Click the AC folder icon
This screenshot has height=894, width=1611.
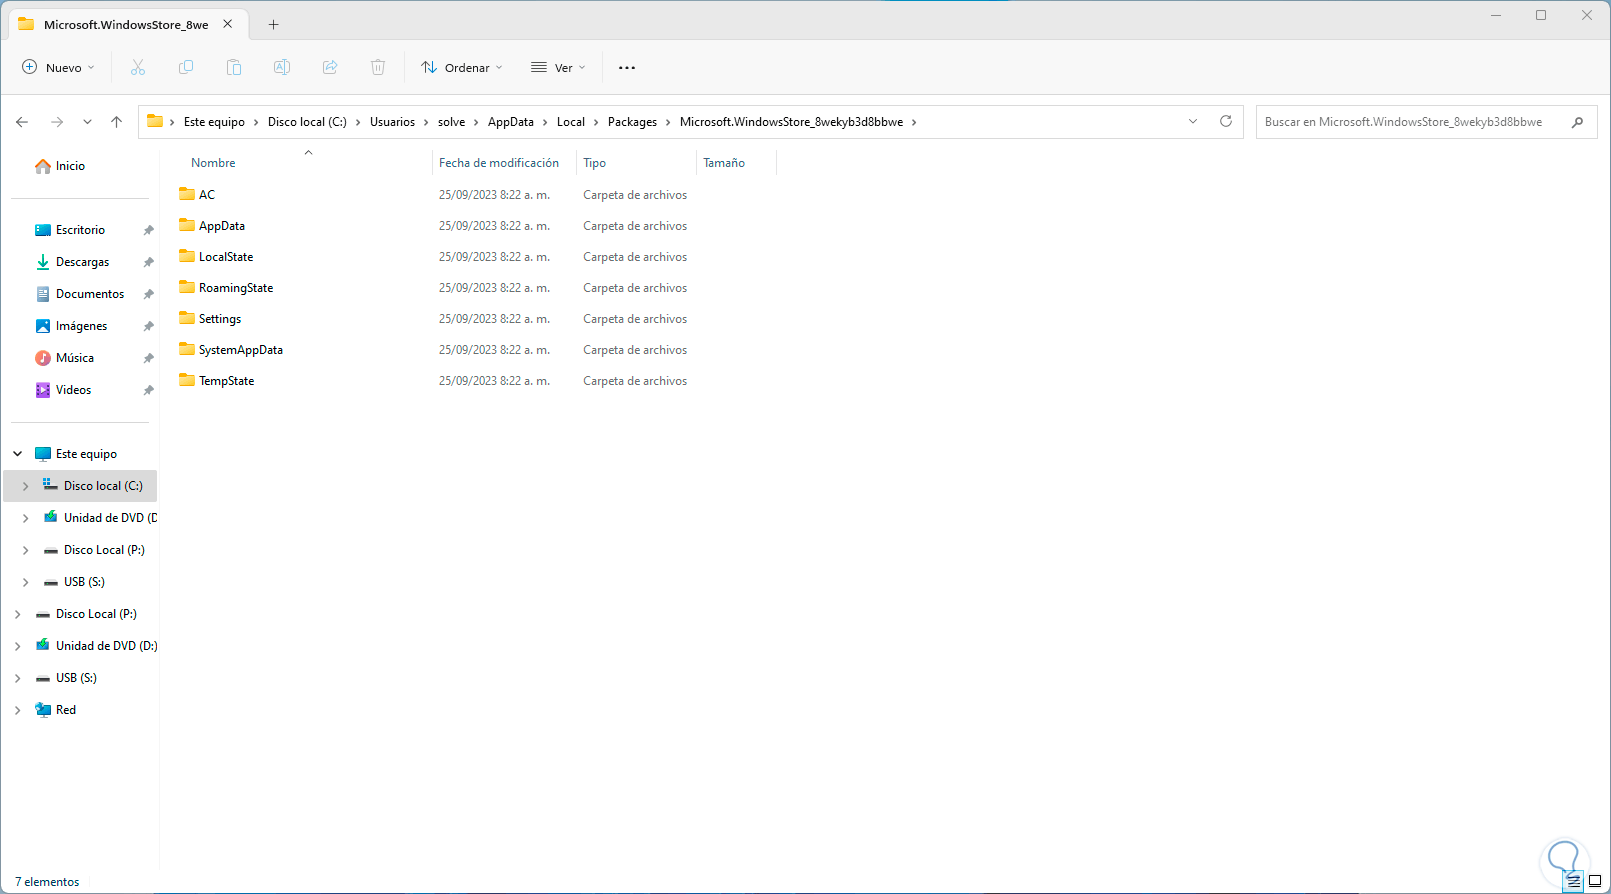[187, 194]
